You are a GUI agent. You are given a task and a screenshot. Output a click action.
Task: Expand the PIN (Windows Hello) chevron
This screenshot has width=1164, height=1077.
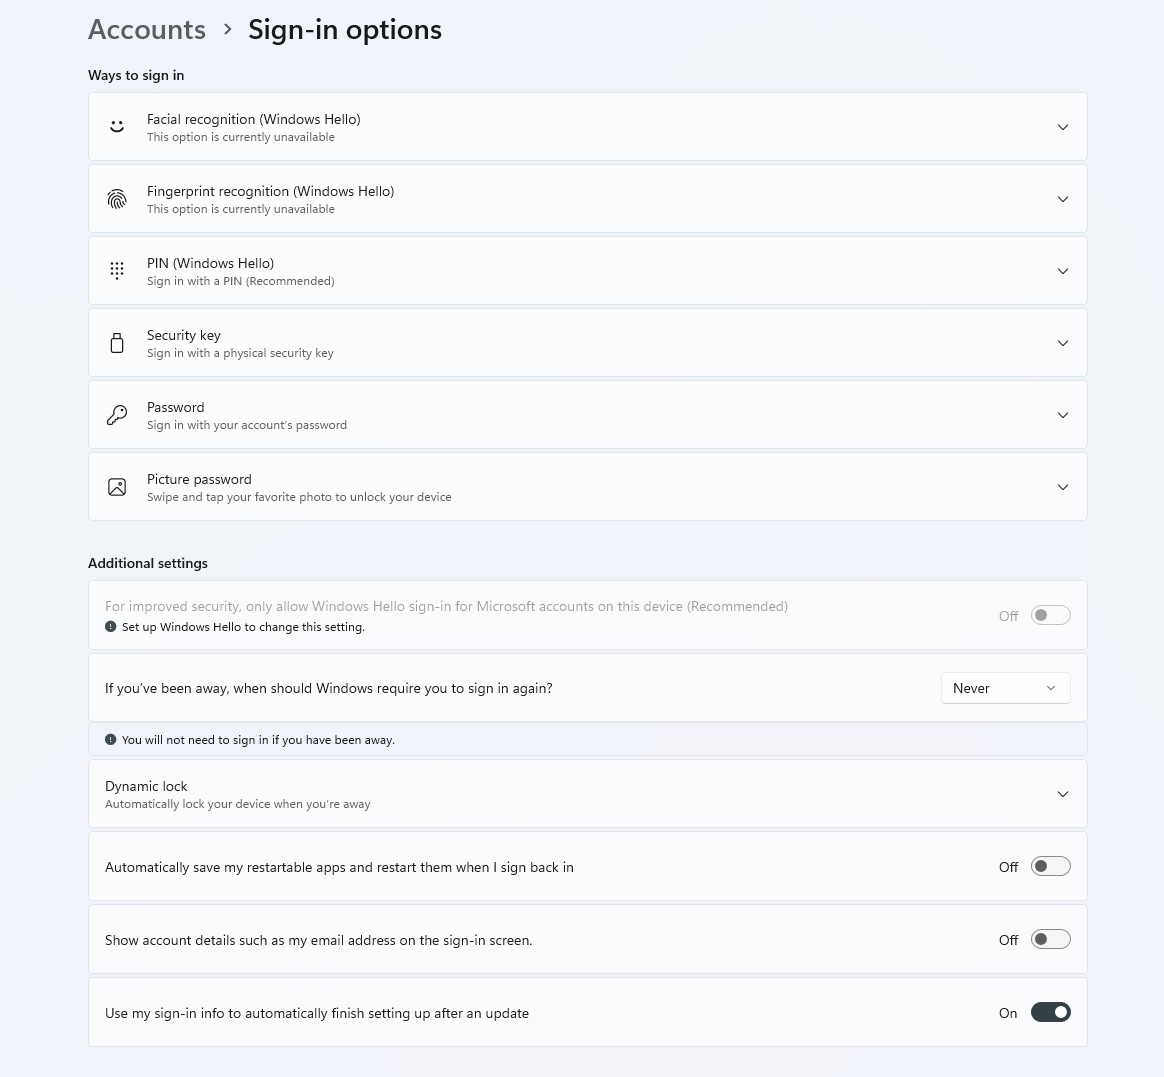coord(1063,271)
